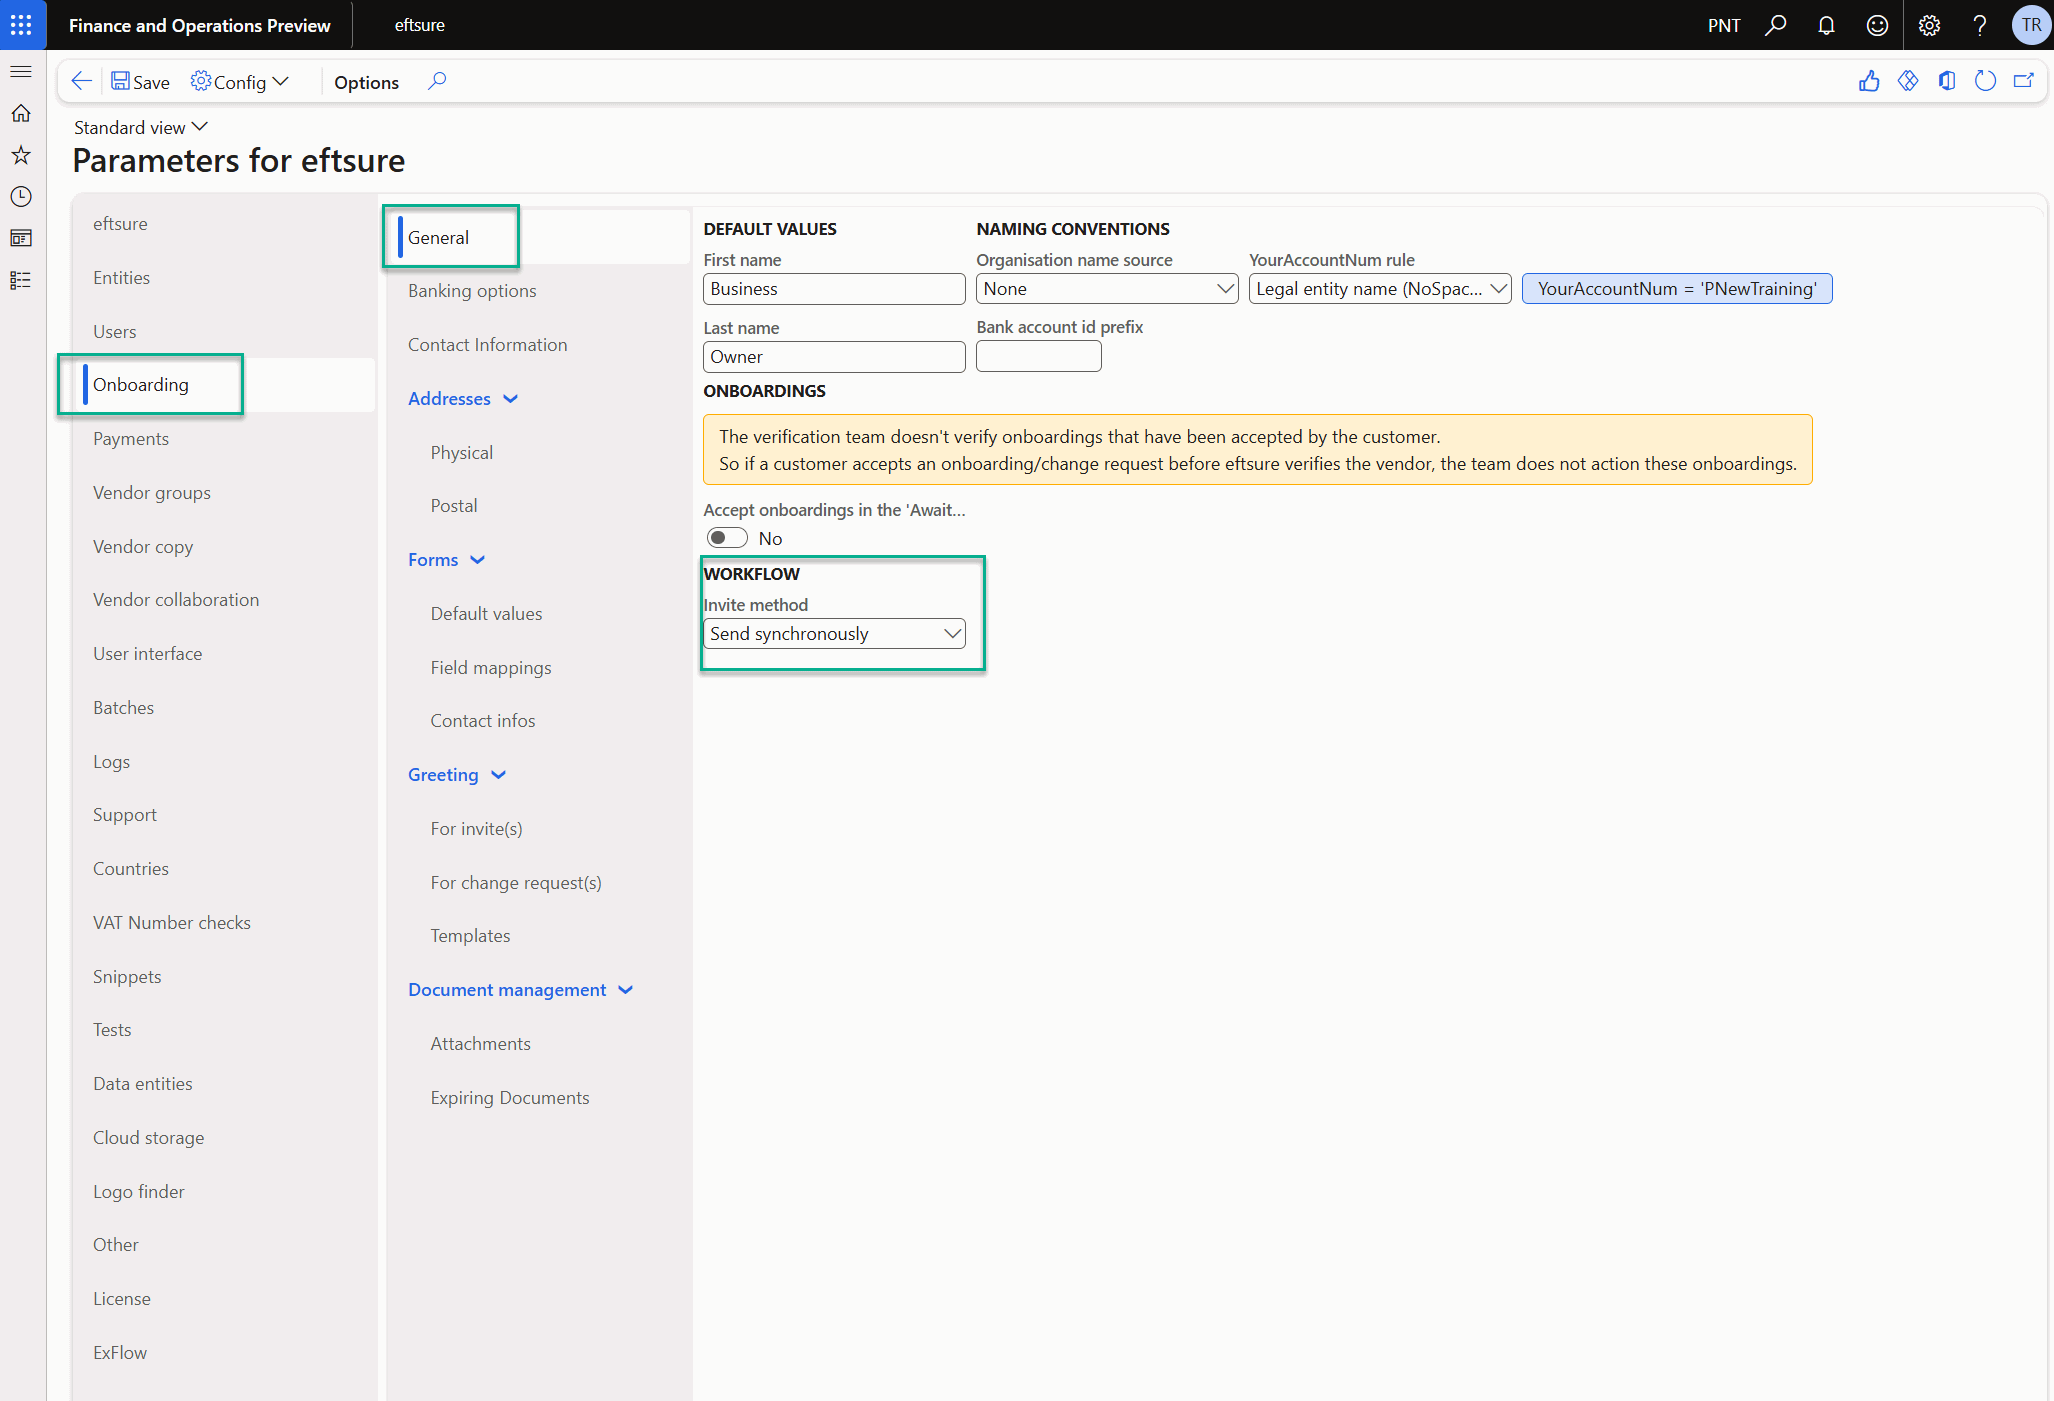Open in Office app icon
This screenshot has width=2054, height=1401.
pos(1947,81)
